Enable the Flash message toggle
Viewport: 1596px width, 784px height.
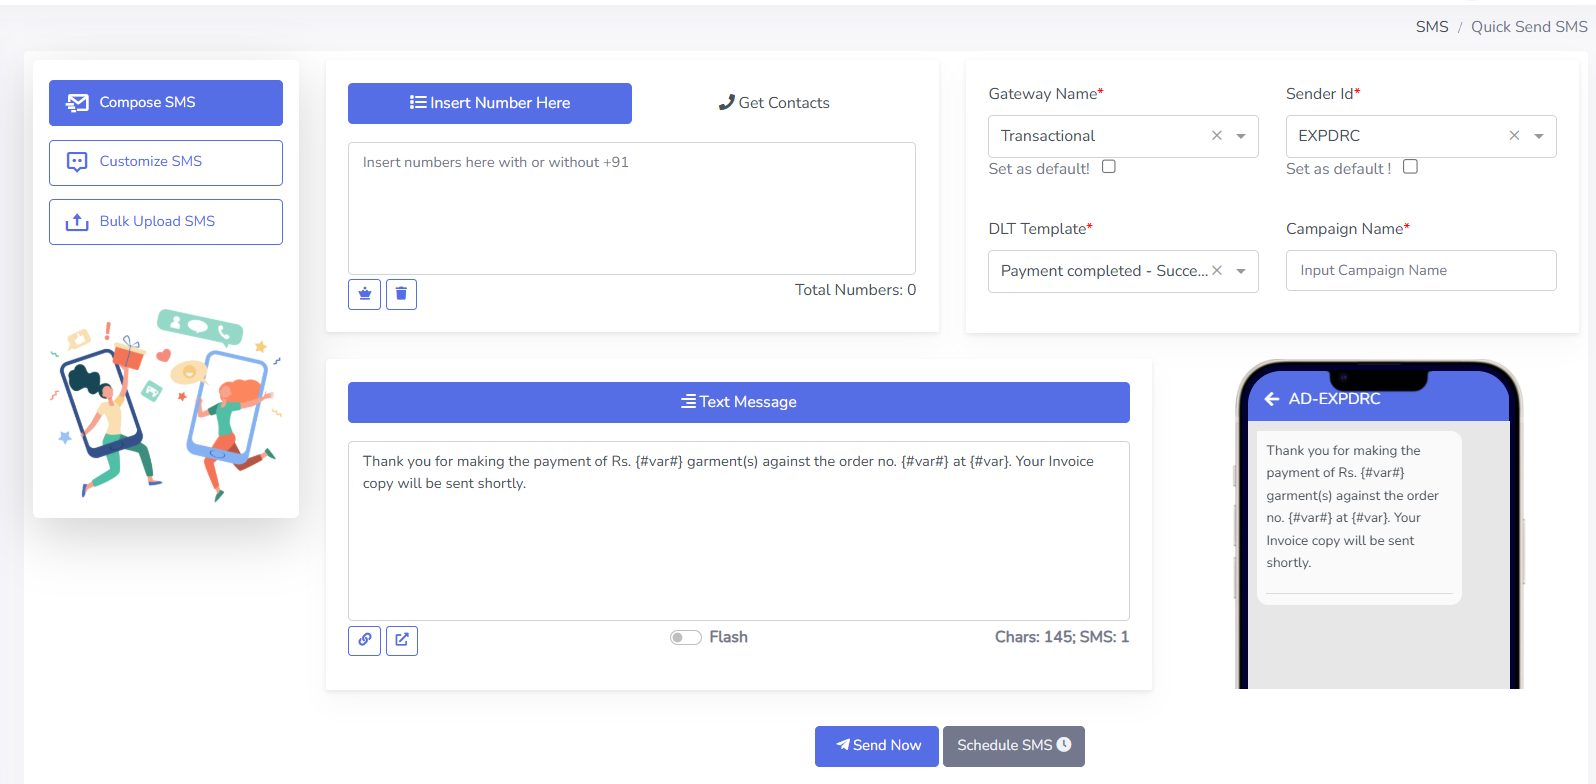[x=686, y=638]
